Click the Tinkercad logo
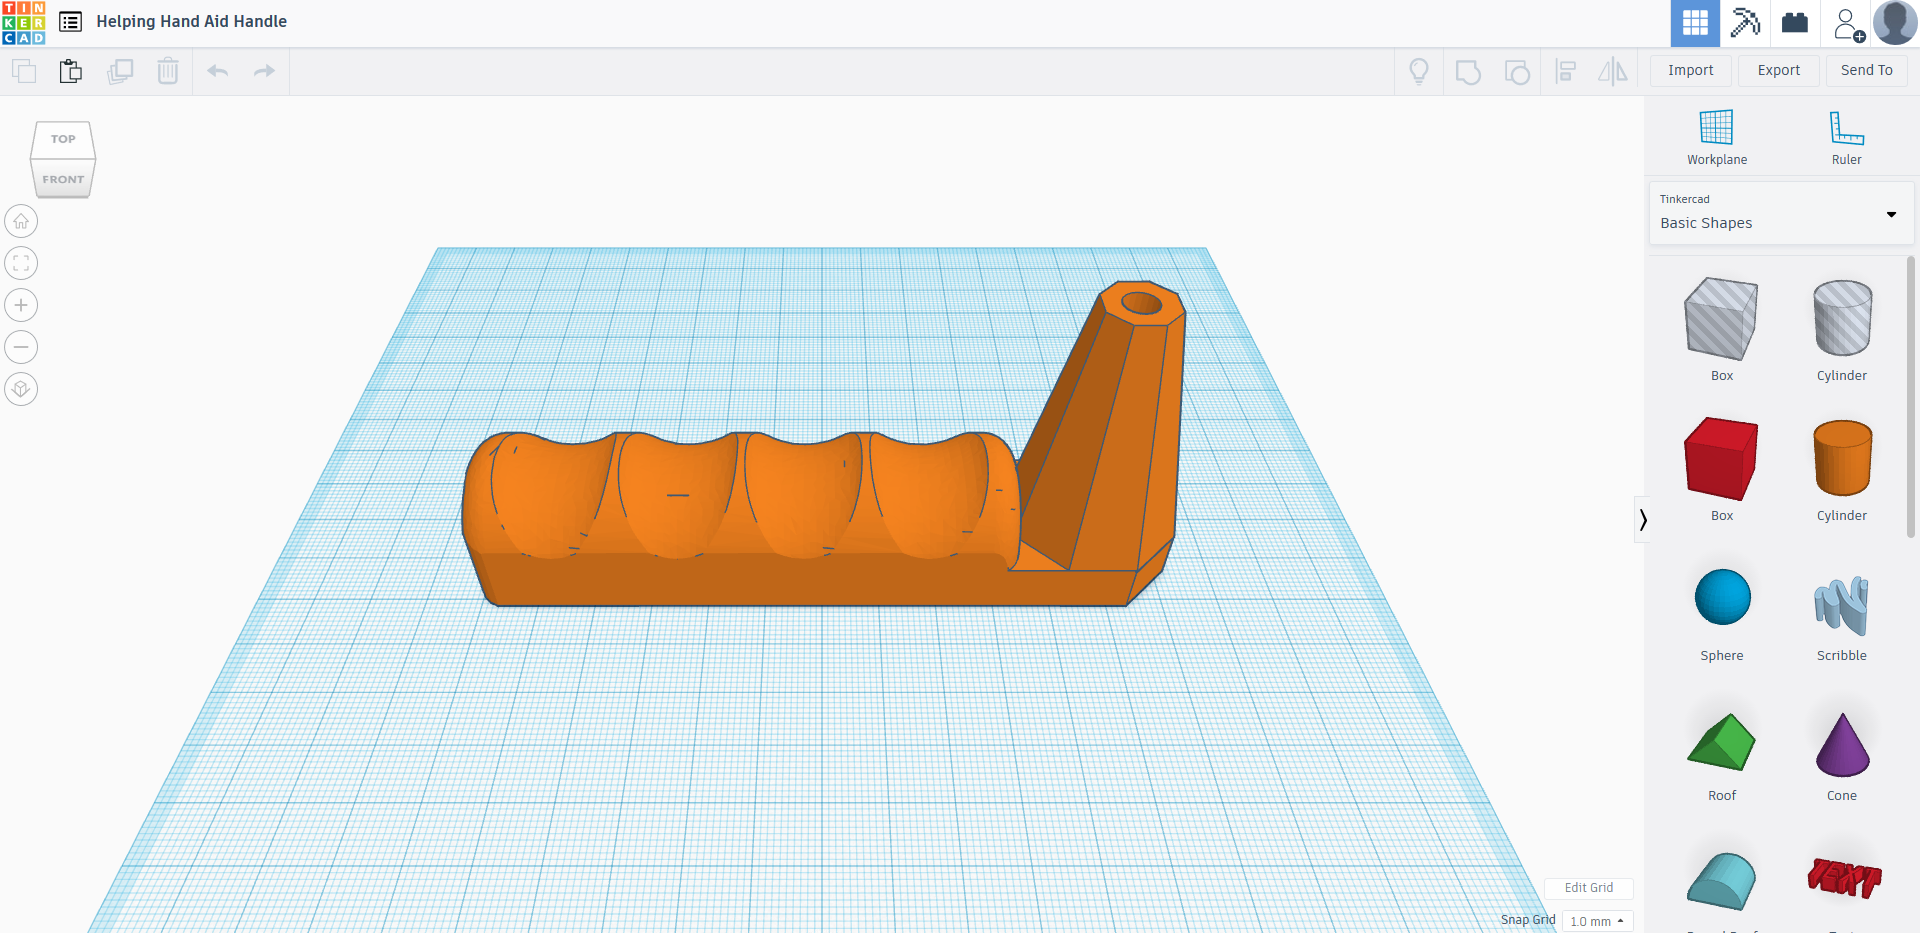The height and width of the screenshot is (933, 1920). click(x=23, y=23)
